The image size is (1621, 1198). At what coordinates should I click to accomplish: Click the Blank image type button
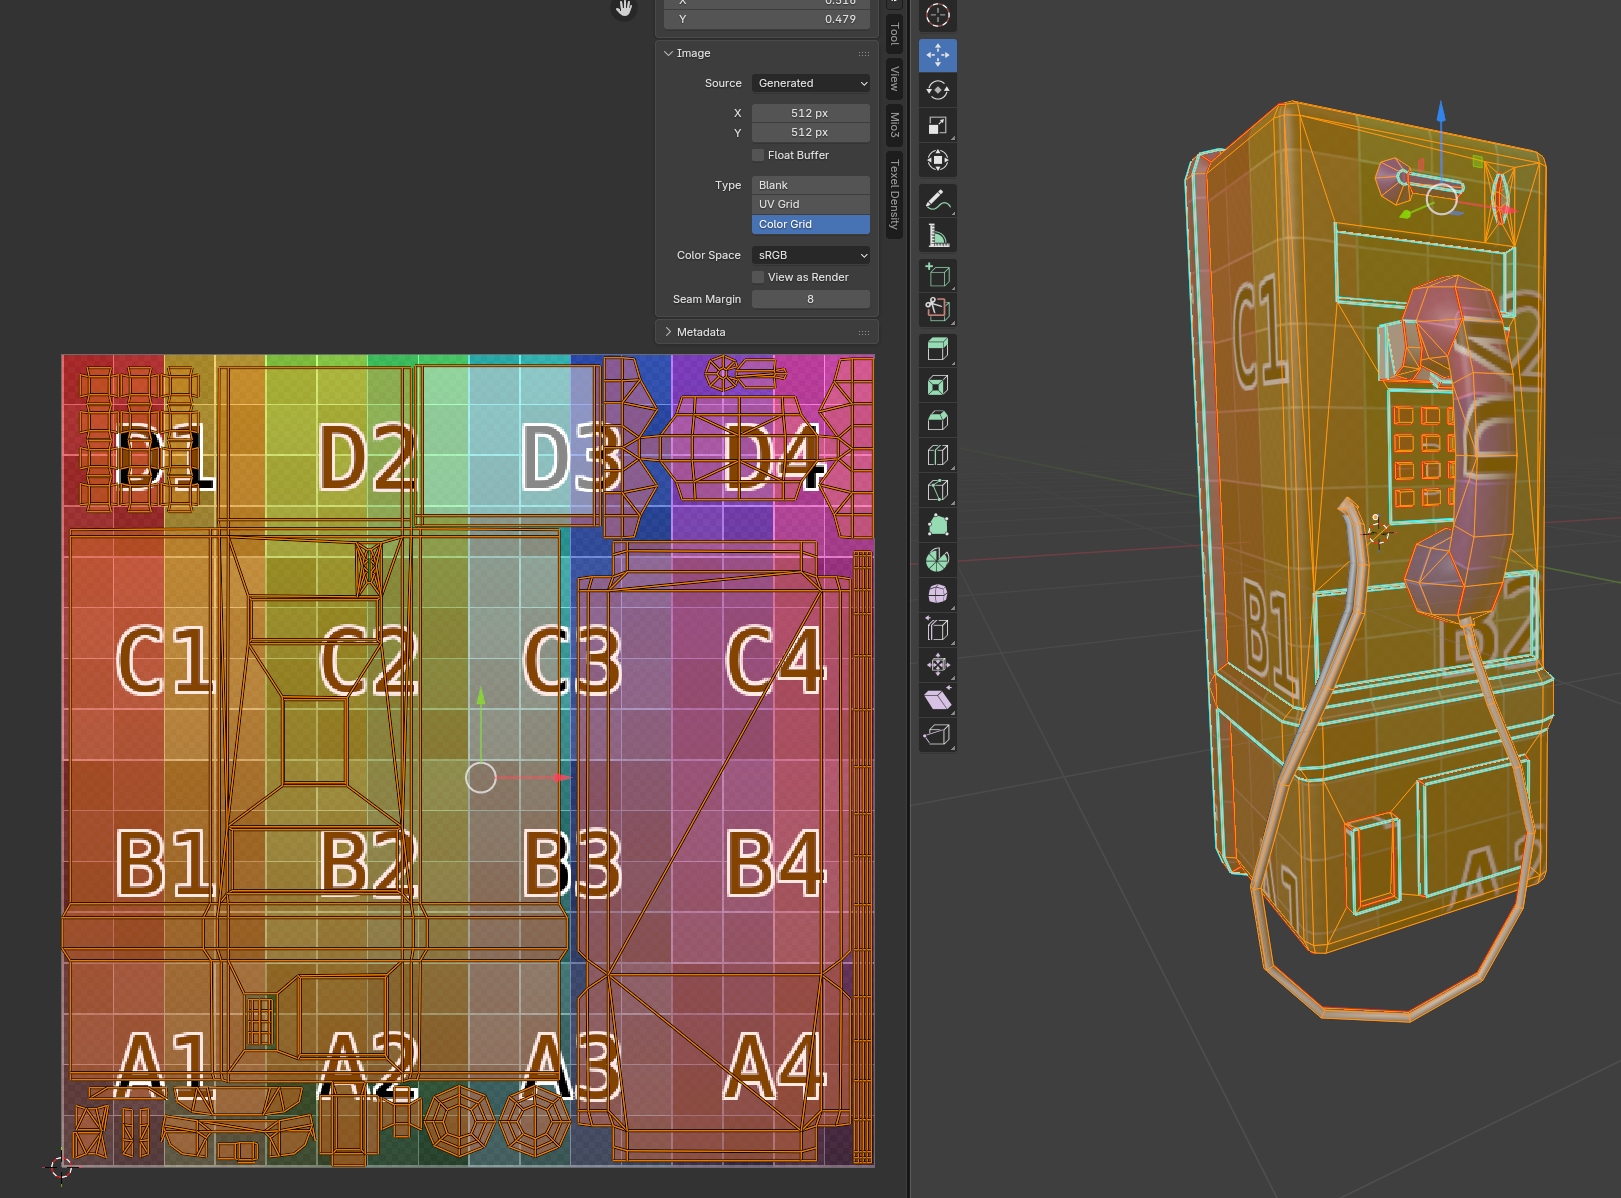point(810,185)
